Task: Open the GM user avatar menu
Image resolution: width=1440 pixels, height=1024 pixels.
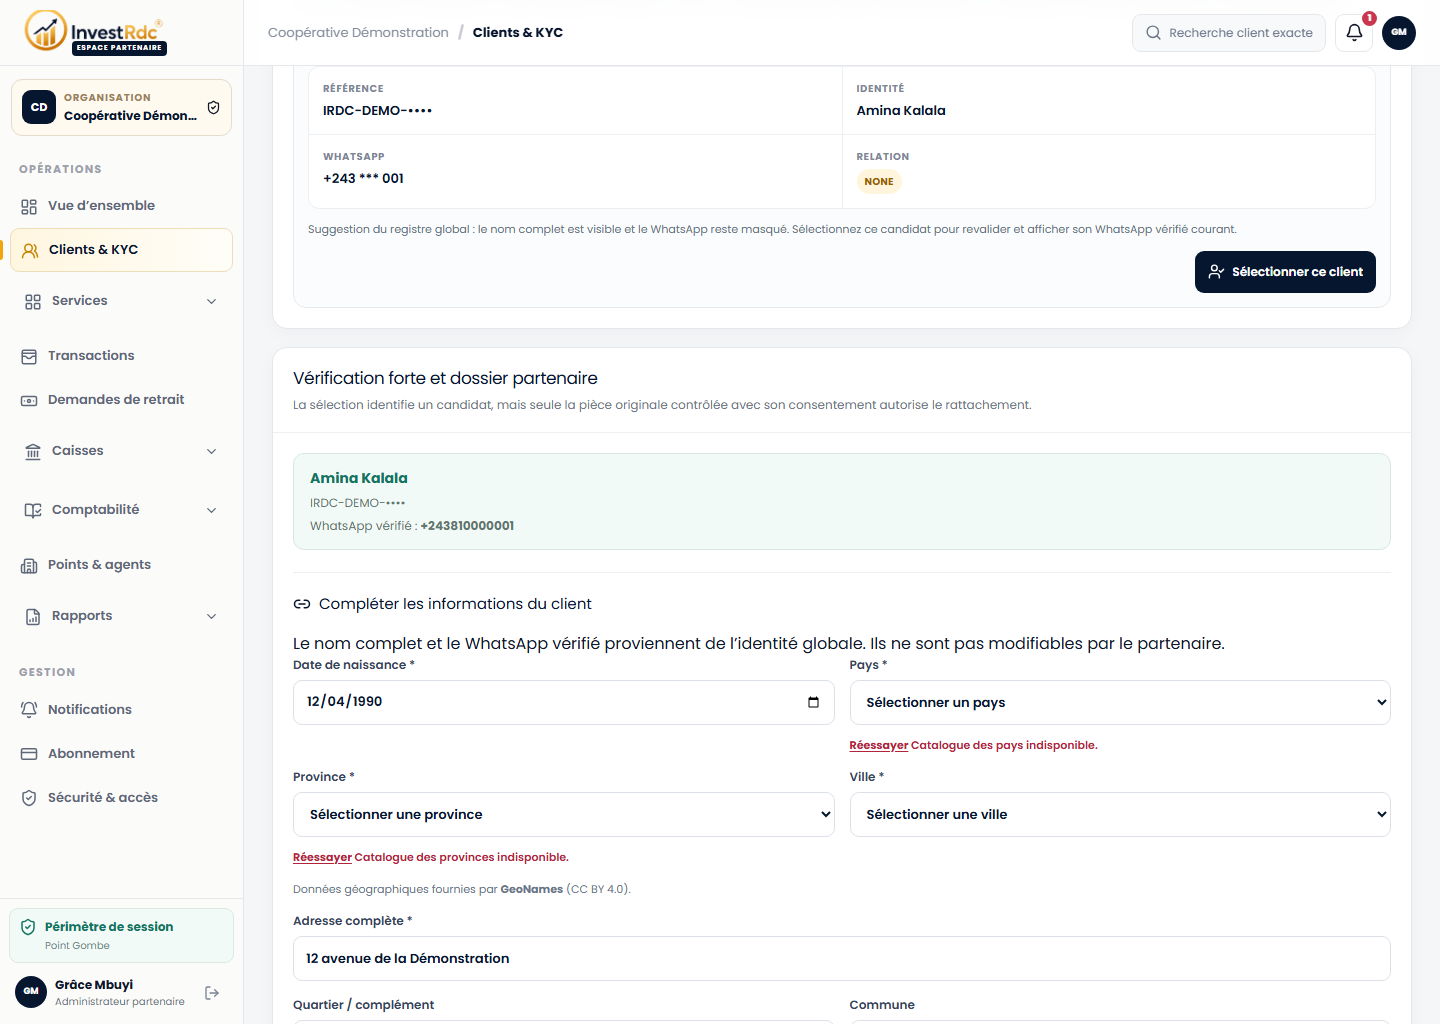Action: (x=1399, y=32)
